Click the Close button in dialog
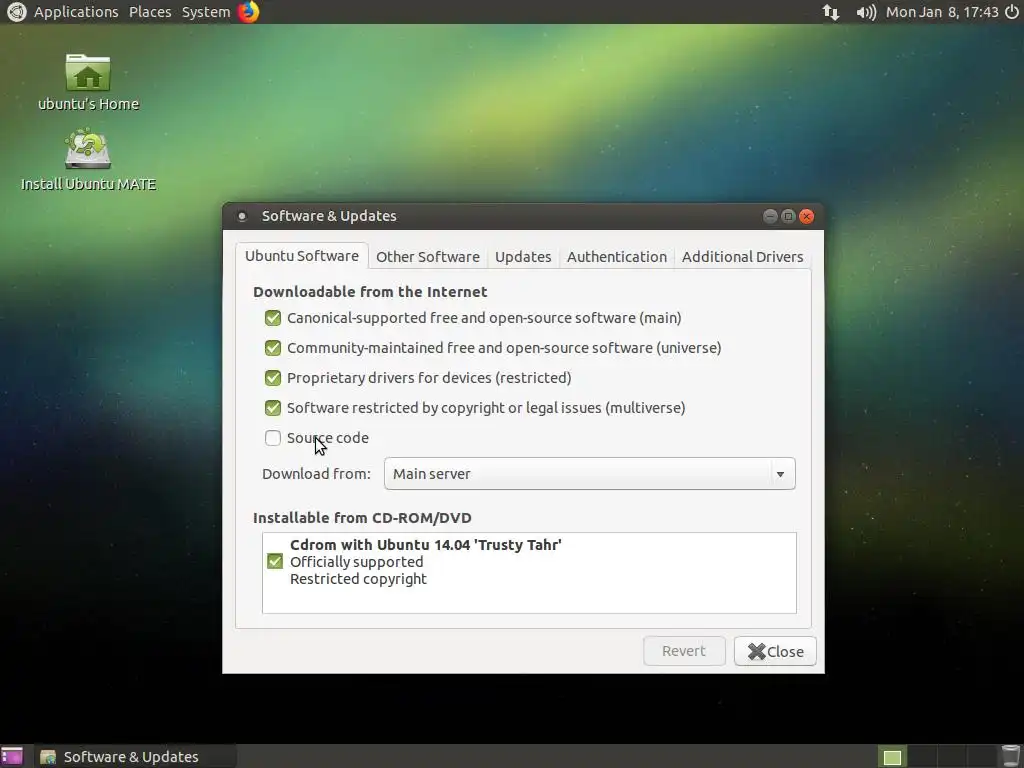Viewport: 1024px width, 768px height. pyautogui.click(x=775, y=651)
